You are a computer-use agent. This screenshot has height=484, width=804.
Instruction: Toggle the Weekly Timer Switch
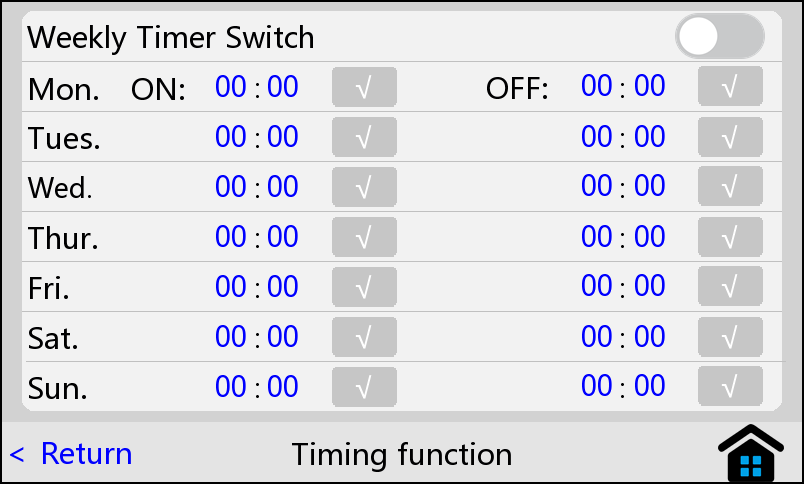[x=719, y=37]
